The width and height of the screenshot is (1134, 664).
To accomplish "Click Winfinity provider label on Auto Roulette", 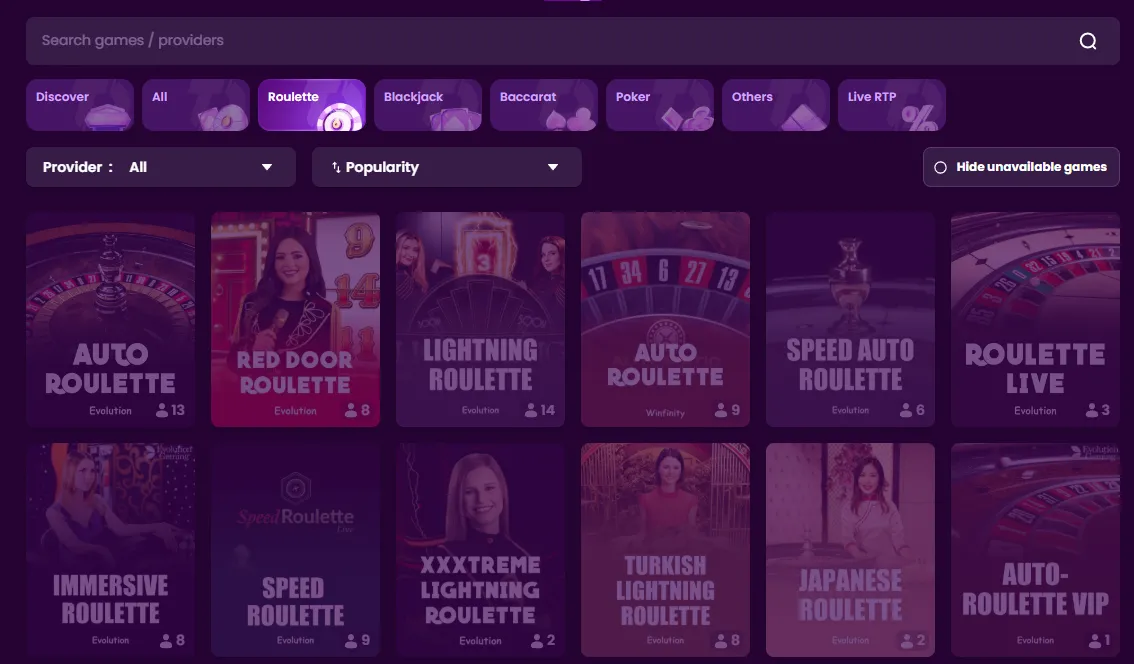I will click(x=665, y=413).
